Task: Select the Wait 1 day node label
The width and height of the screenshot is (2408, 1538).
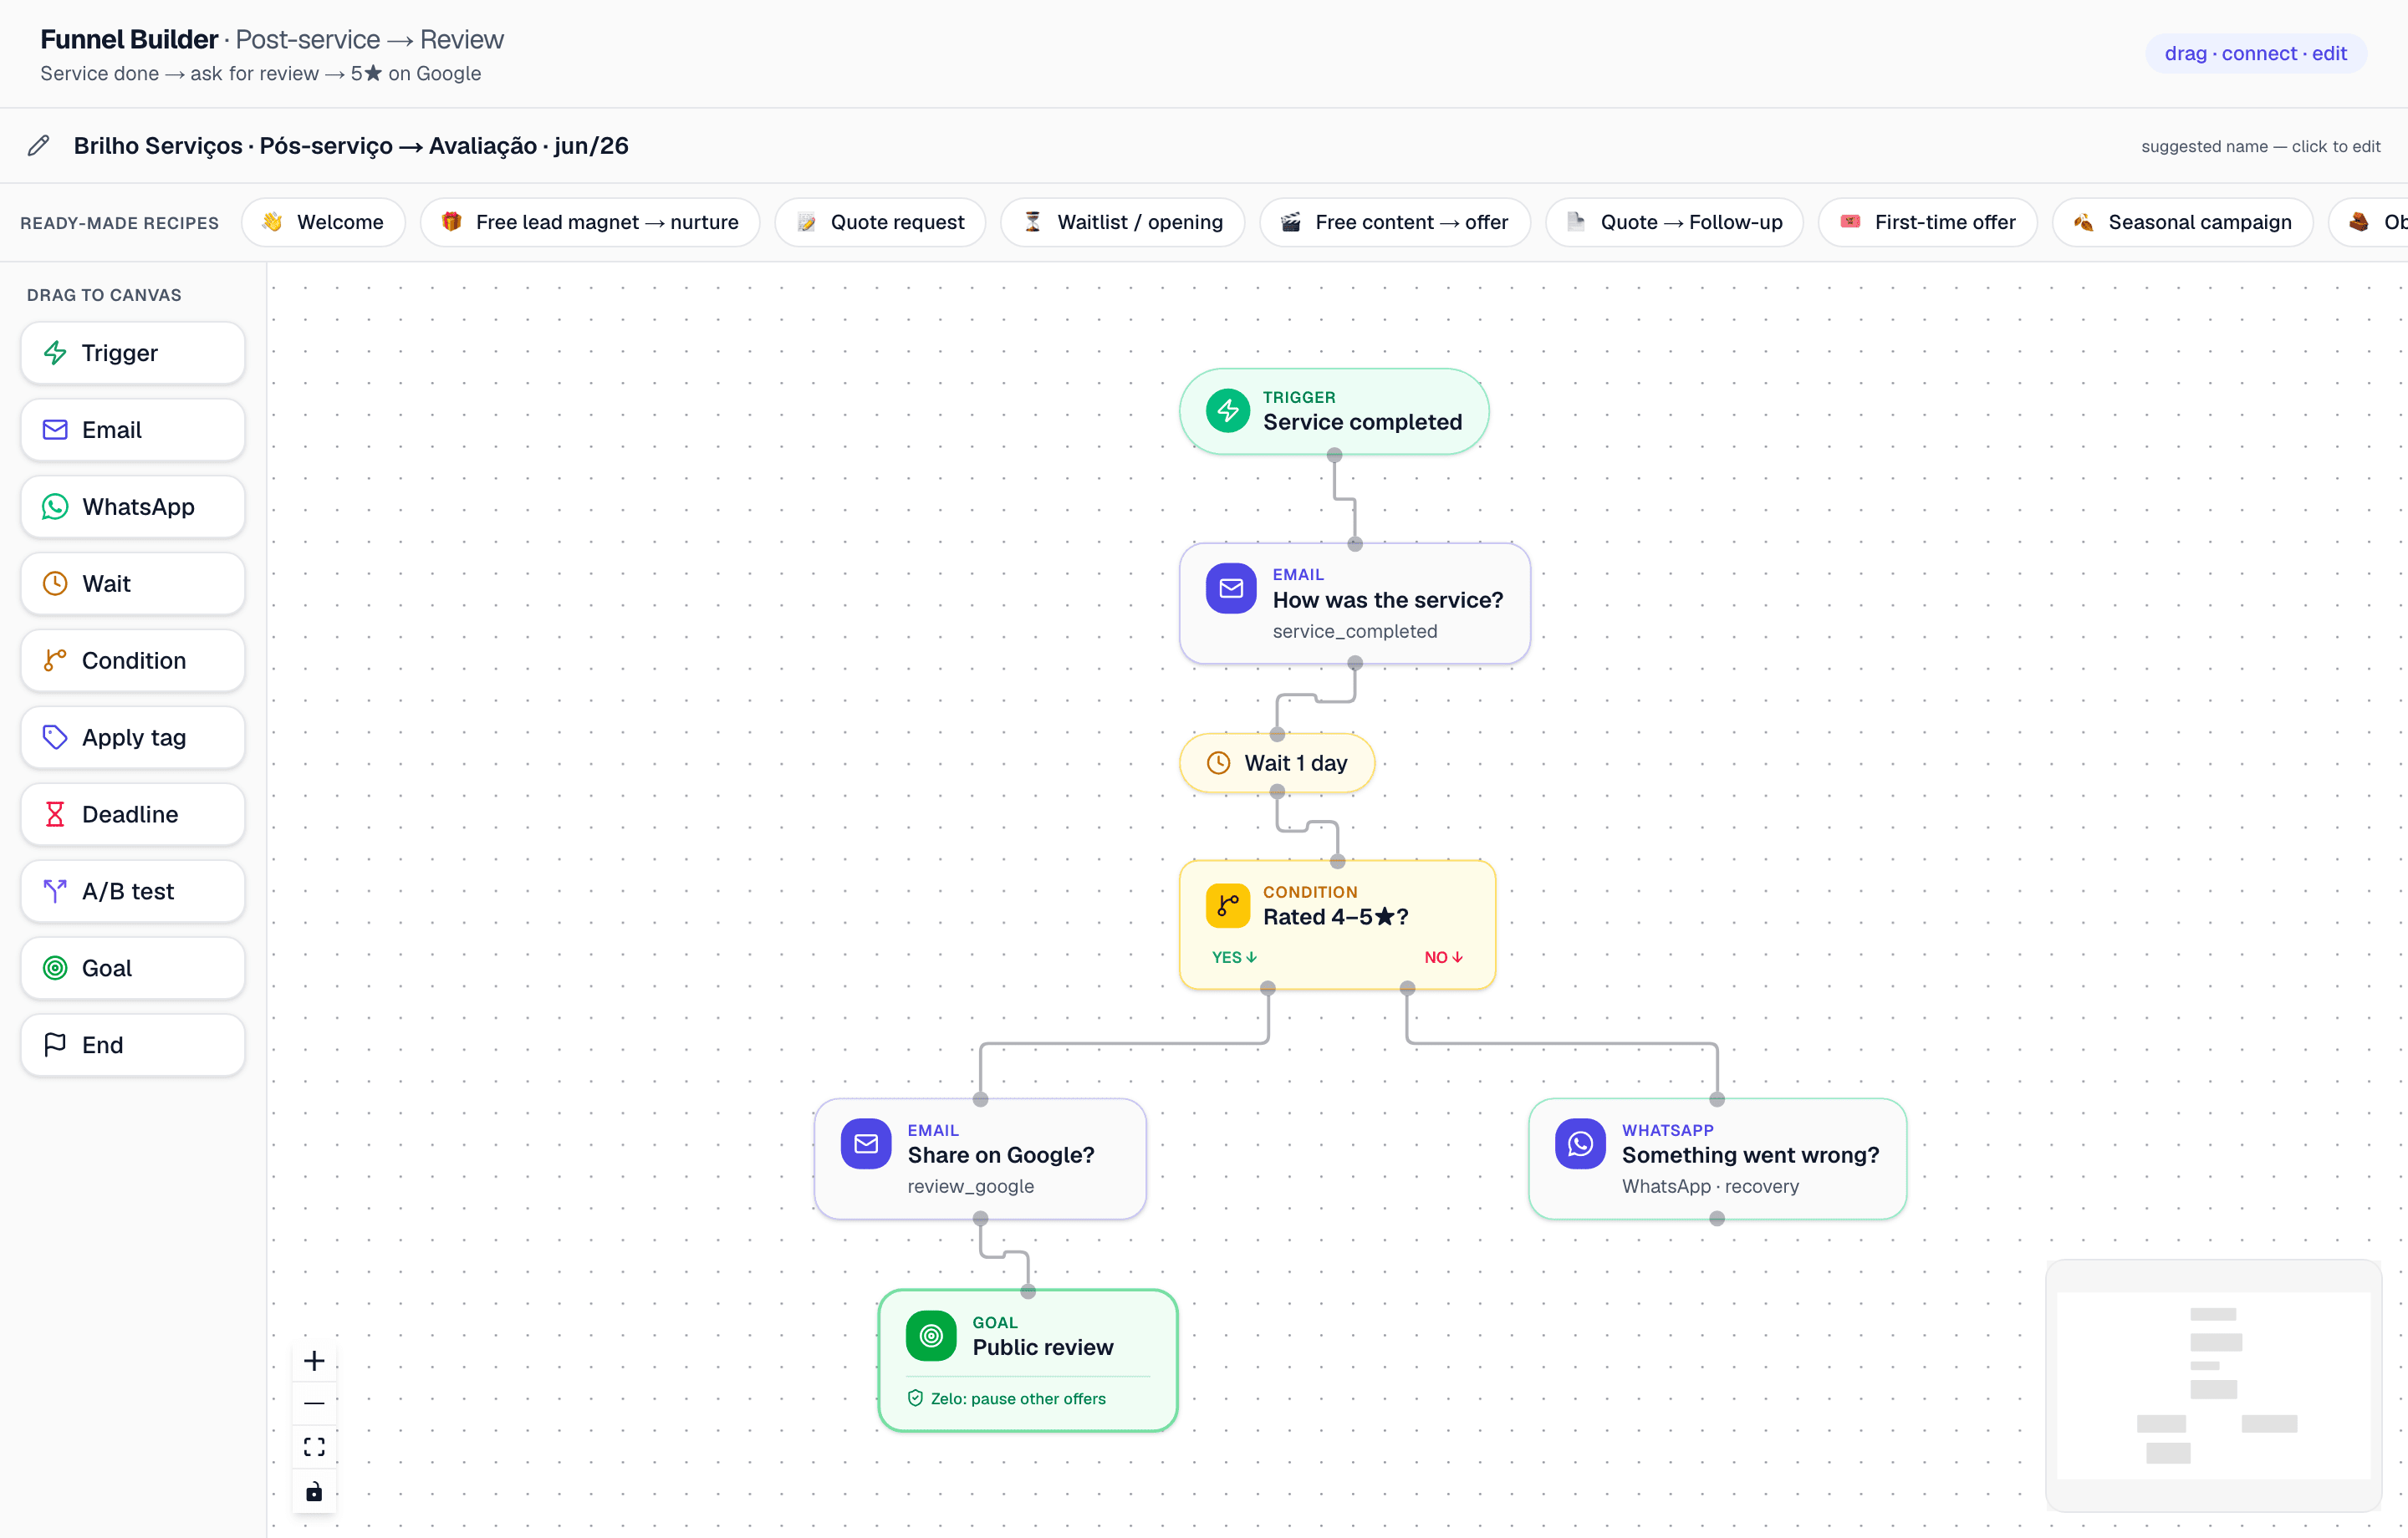Action: pyautogui.click(x=1296, y=763)
